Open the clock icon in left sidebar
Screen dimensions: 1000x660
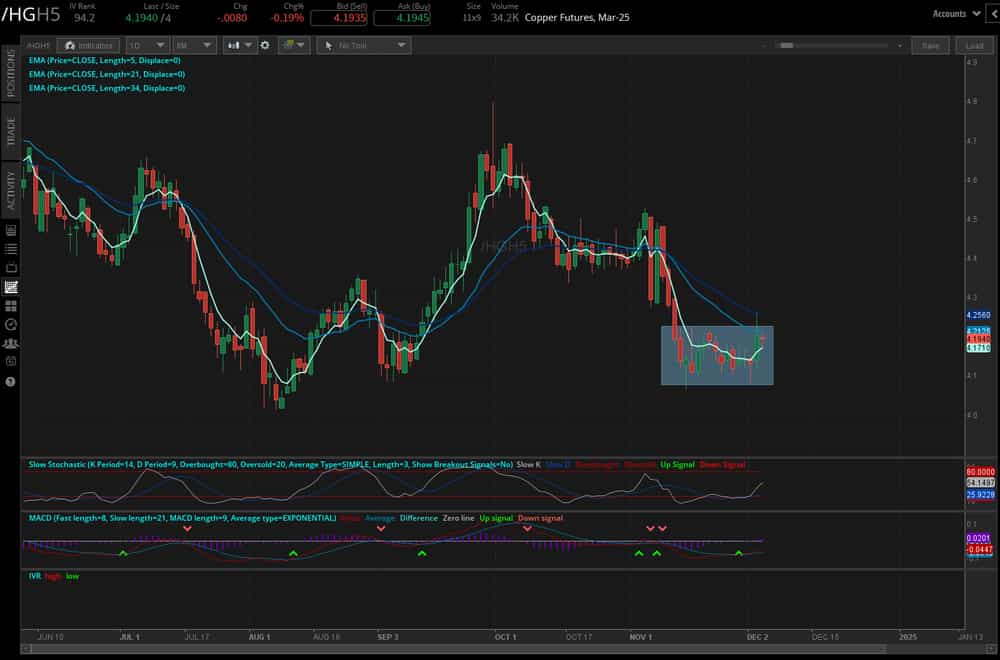11,325
